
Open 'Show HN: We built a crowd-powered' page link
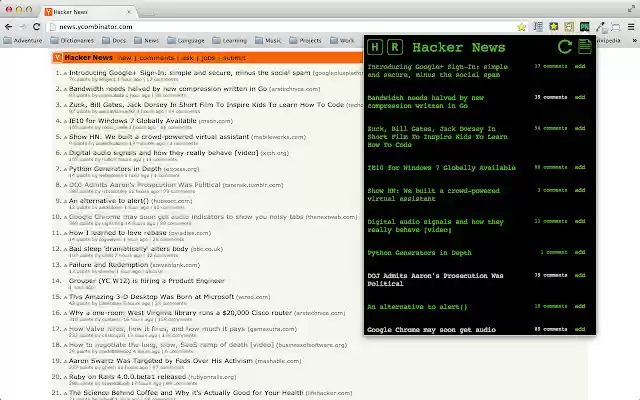[159, 137]
